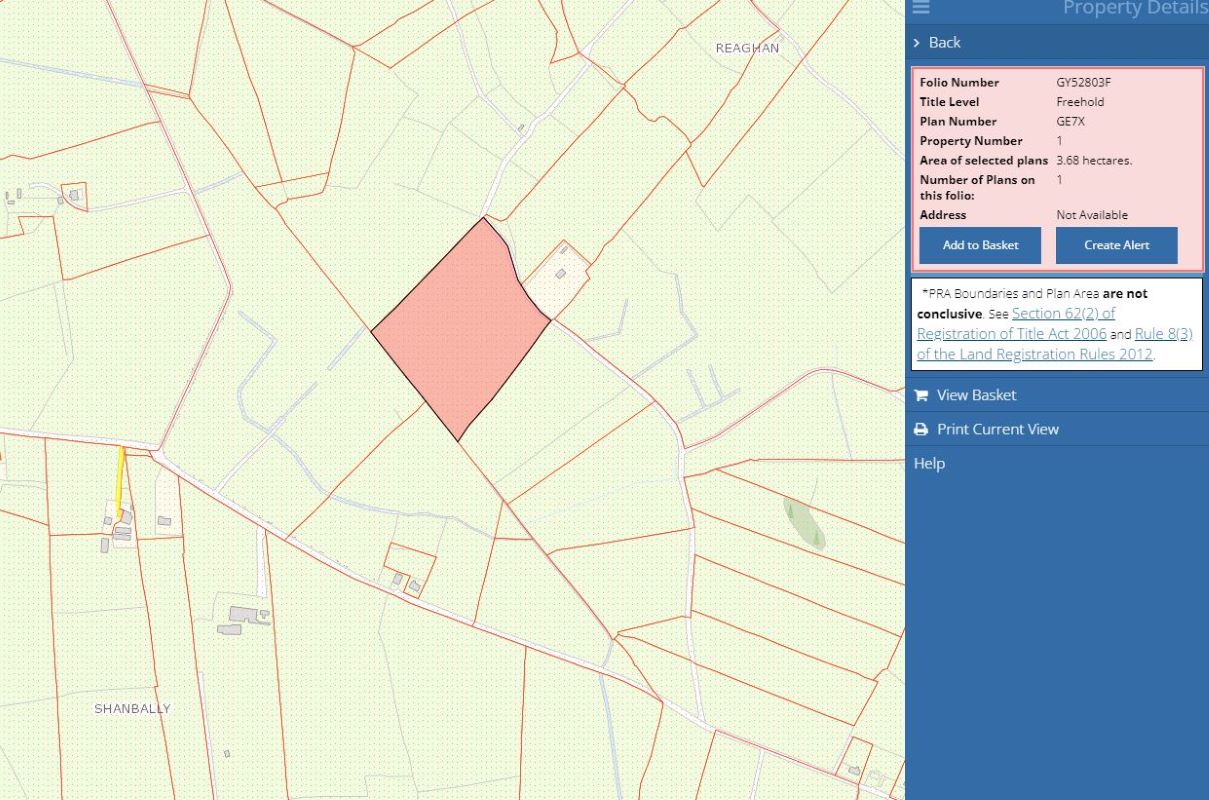The image size is (1209, 800).
Task: Click the printer icon
Action: [x=921, y=429]
